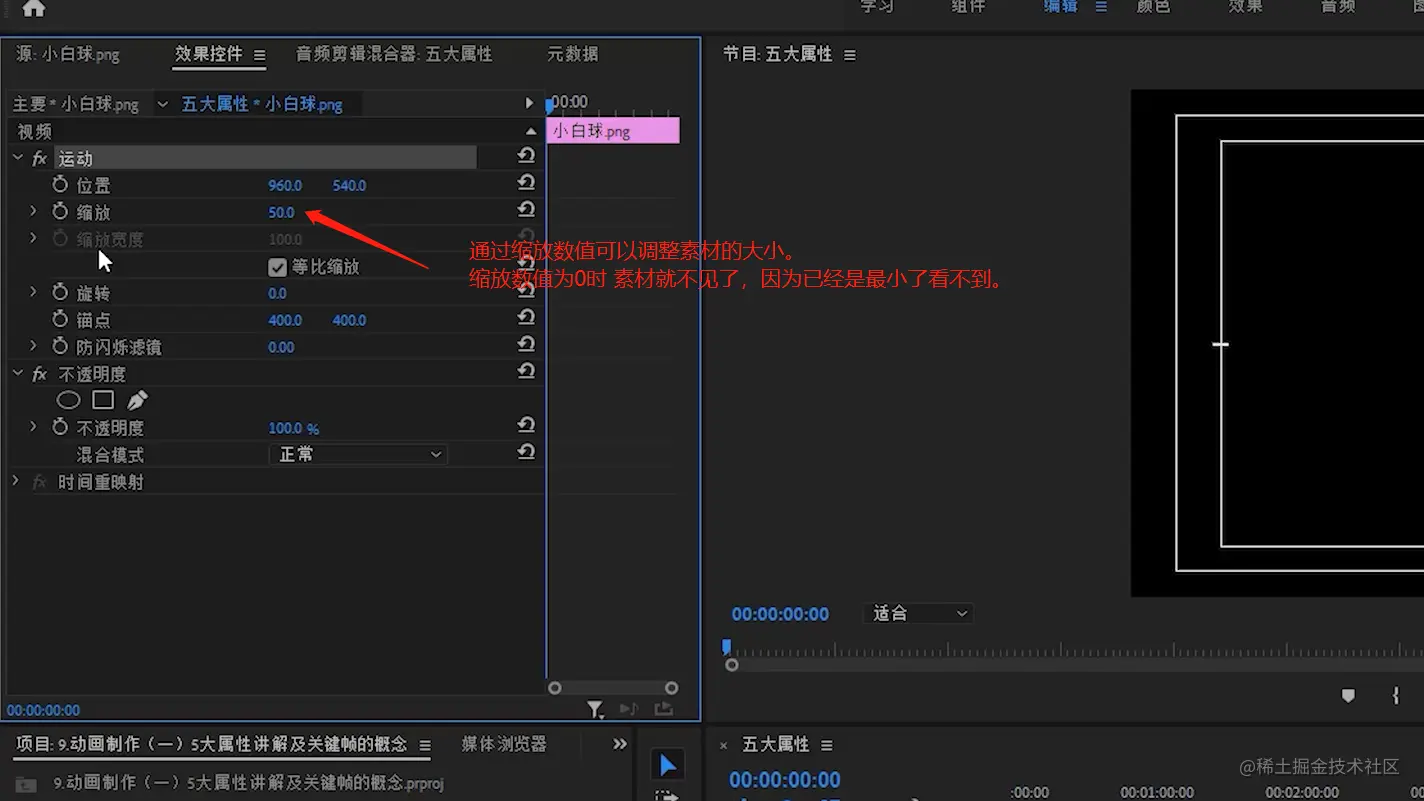The image size is (1424, 801).
Task: Click the program monitor zoom scroll handle
Action: [x=732, y=665]
